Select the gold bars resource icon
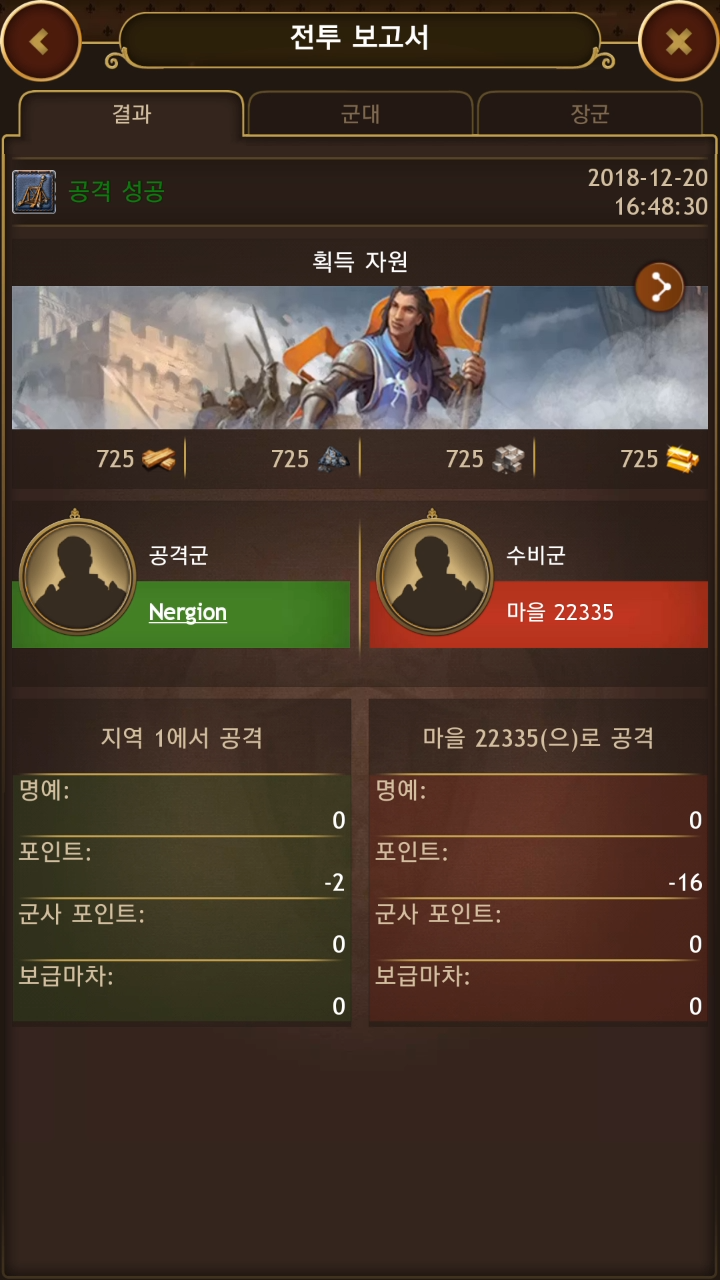Image resolution: width=720 pixels, height=1280 pixels. (682, 459)
